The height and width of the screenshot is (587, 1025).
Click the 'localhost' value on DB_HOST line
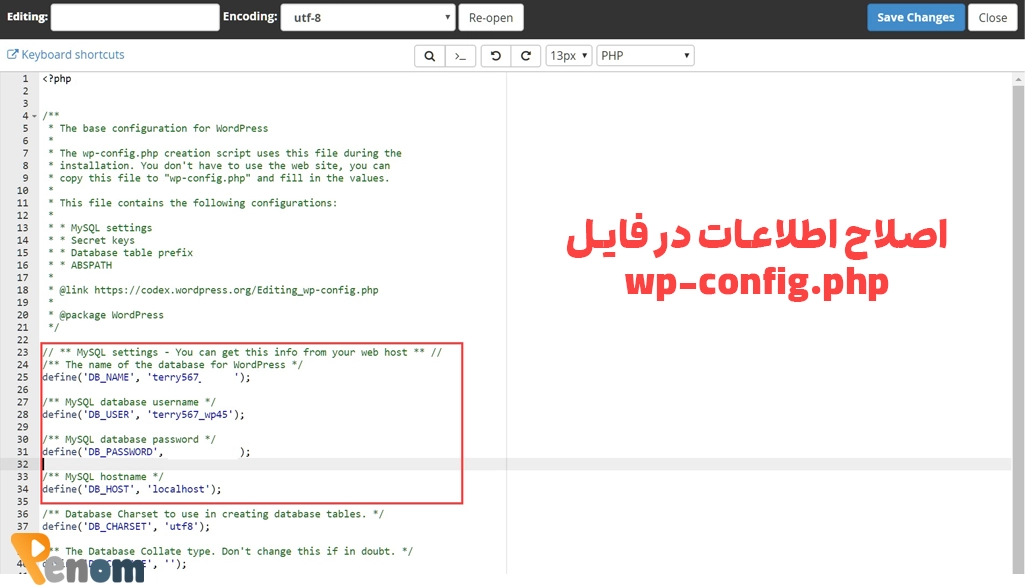pos(179,489)
